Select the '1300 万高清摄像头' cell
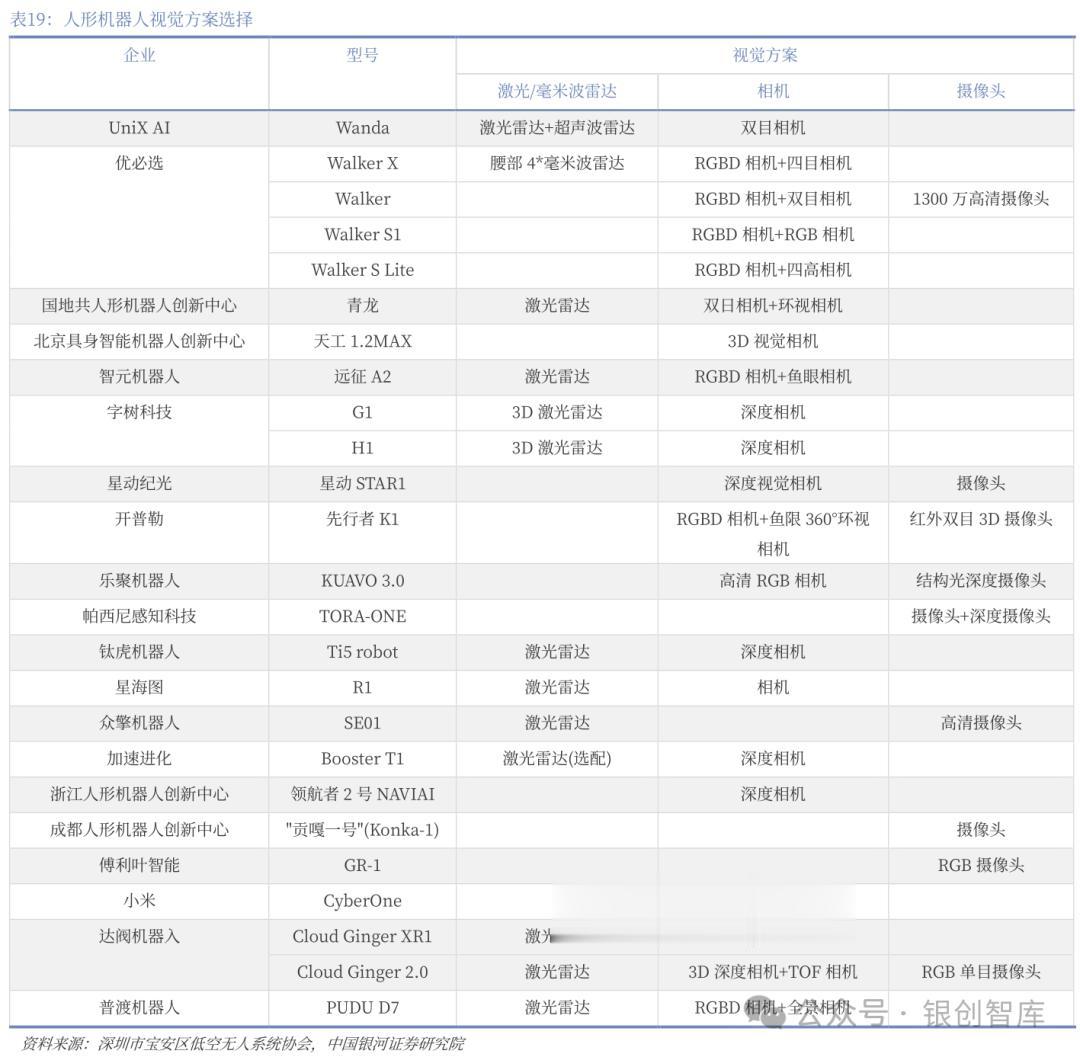The image size is (1080, 1057). tap(981, 199)
